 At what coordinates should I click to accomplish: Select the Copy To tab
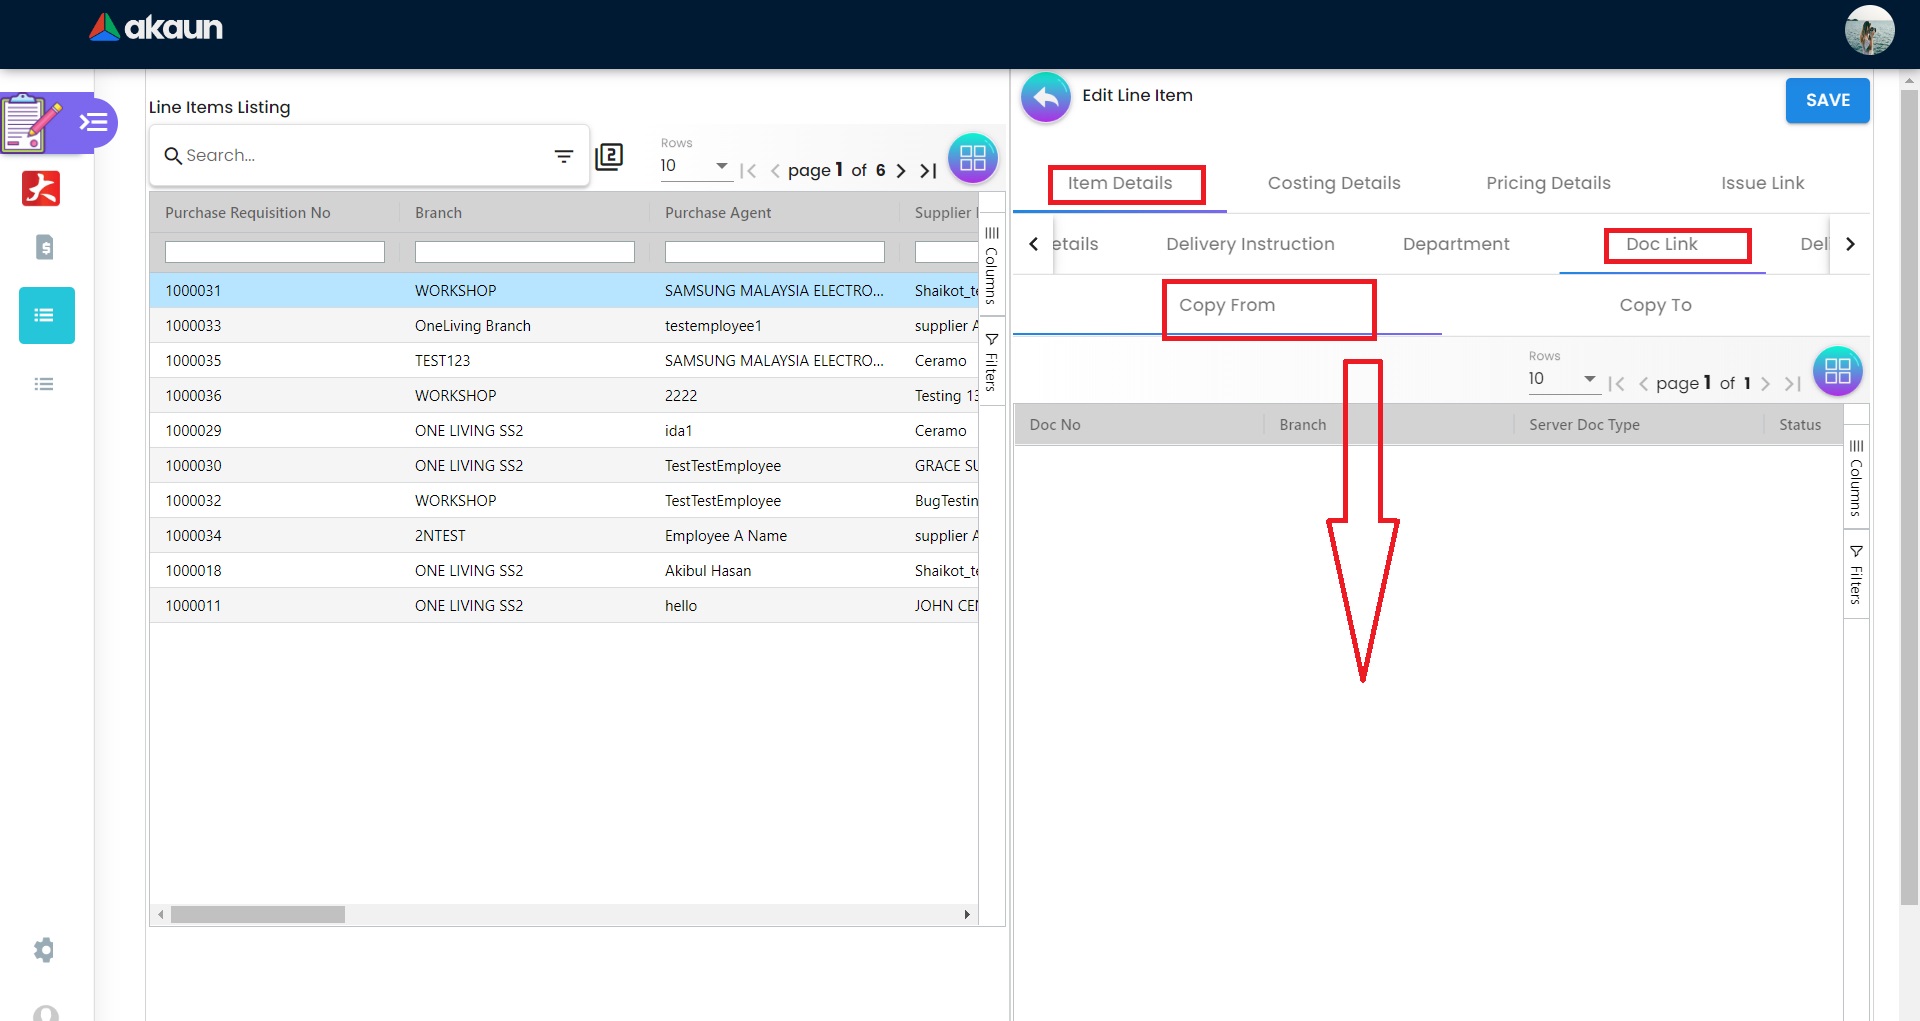point(1655,305)
